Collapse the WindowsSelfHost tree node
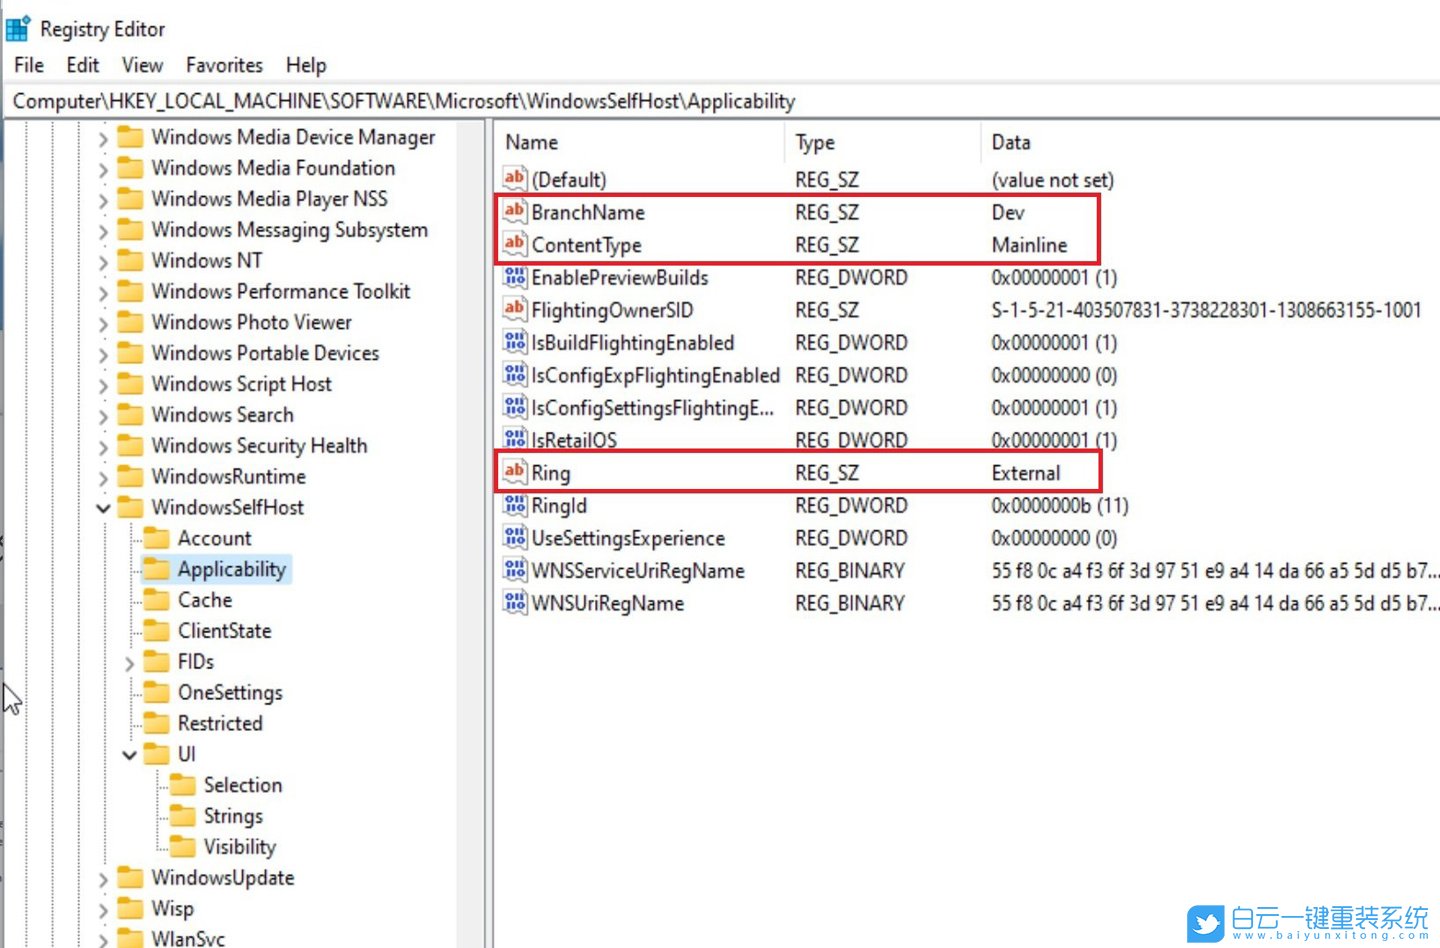The width and height of the screenshot is (1440, 948). [103, 508]
